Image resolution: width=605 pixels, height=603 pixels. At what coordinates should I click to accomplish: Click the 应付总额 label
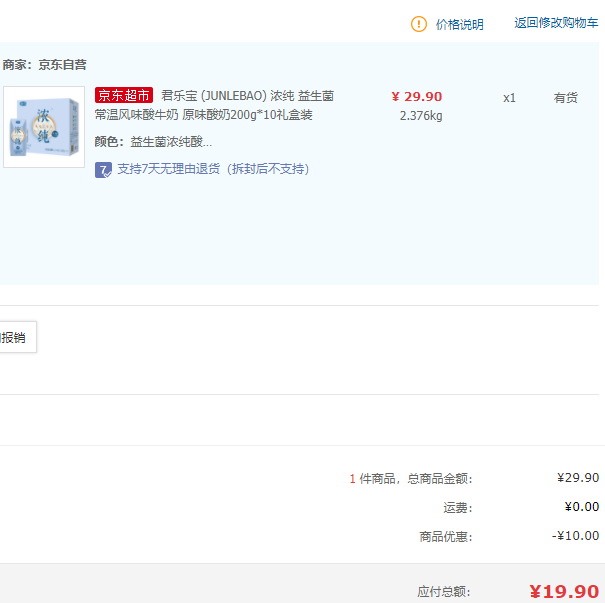coord(444,592)
